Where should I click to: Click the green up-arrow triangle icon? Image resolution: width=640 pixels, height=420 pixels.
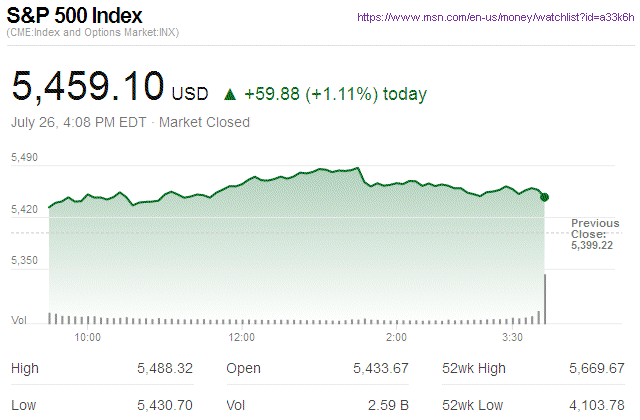coord(230,94)
